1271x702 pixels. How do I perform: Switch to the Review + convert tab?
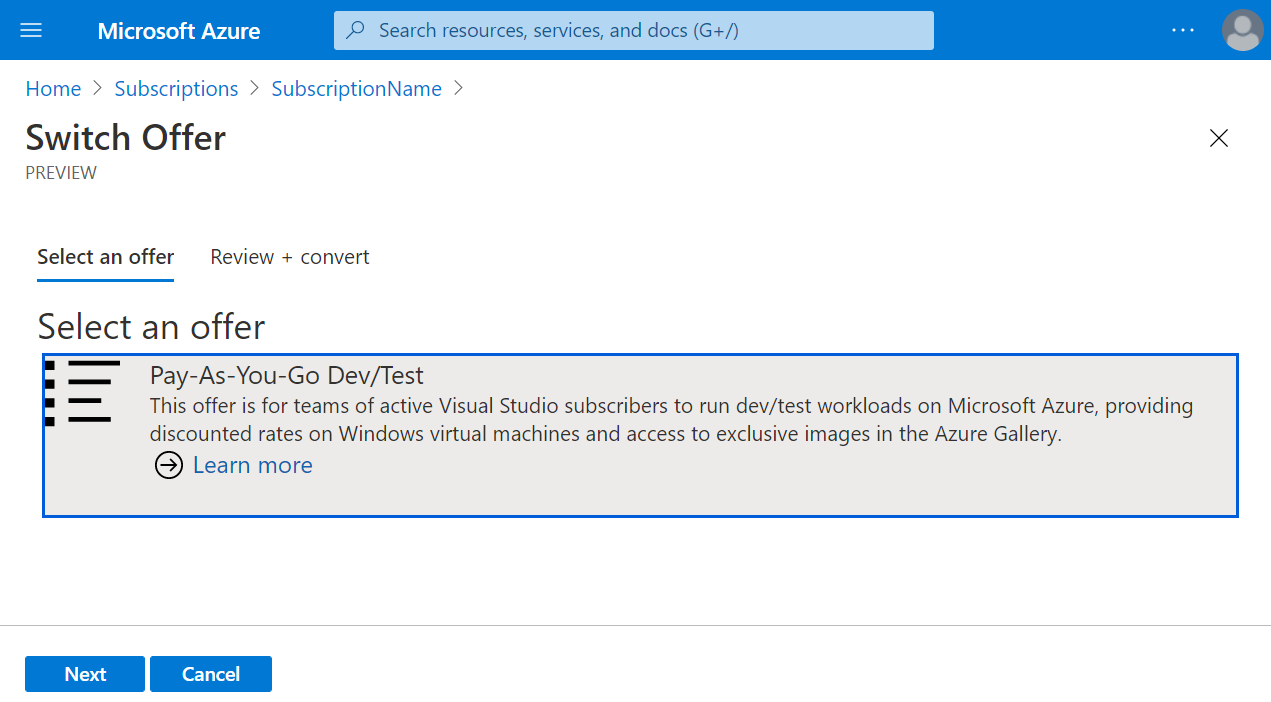point(290,257)
